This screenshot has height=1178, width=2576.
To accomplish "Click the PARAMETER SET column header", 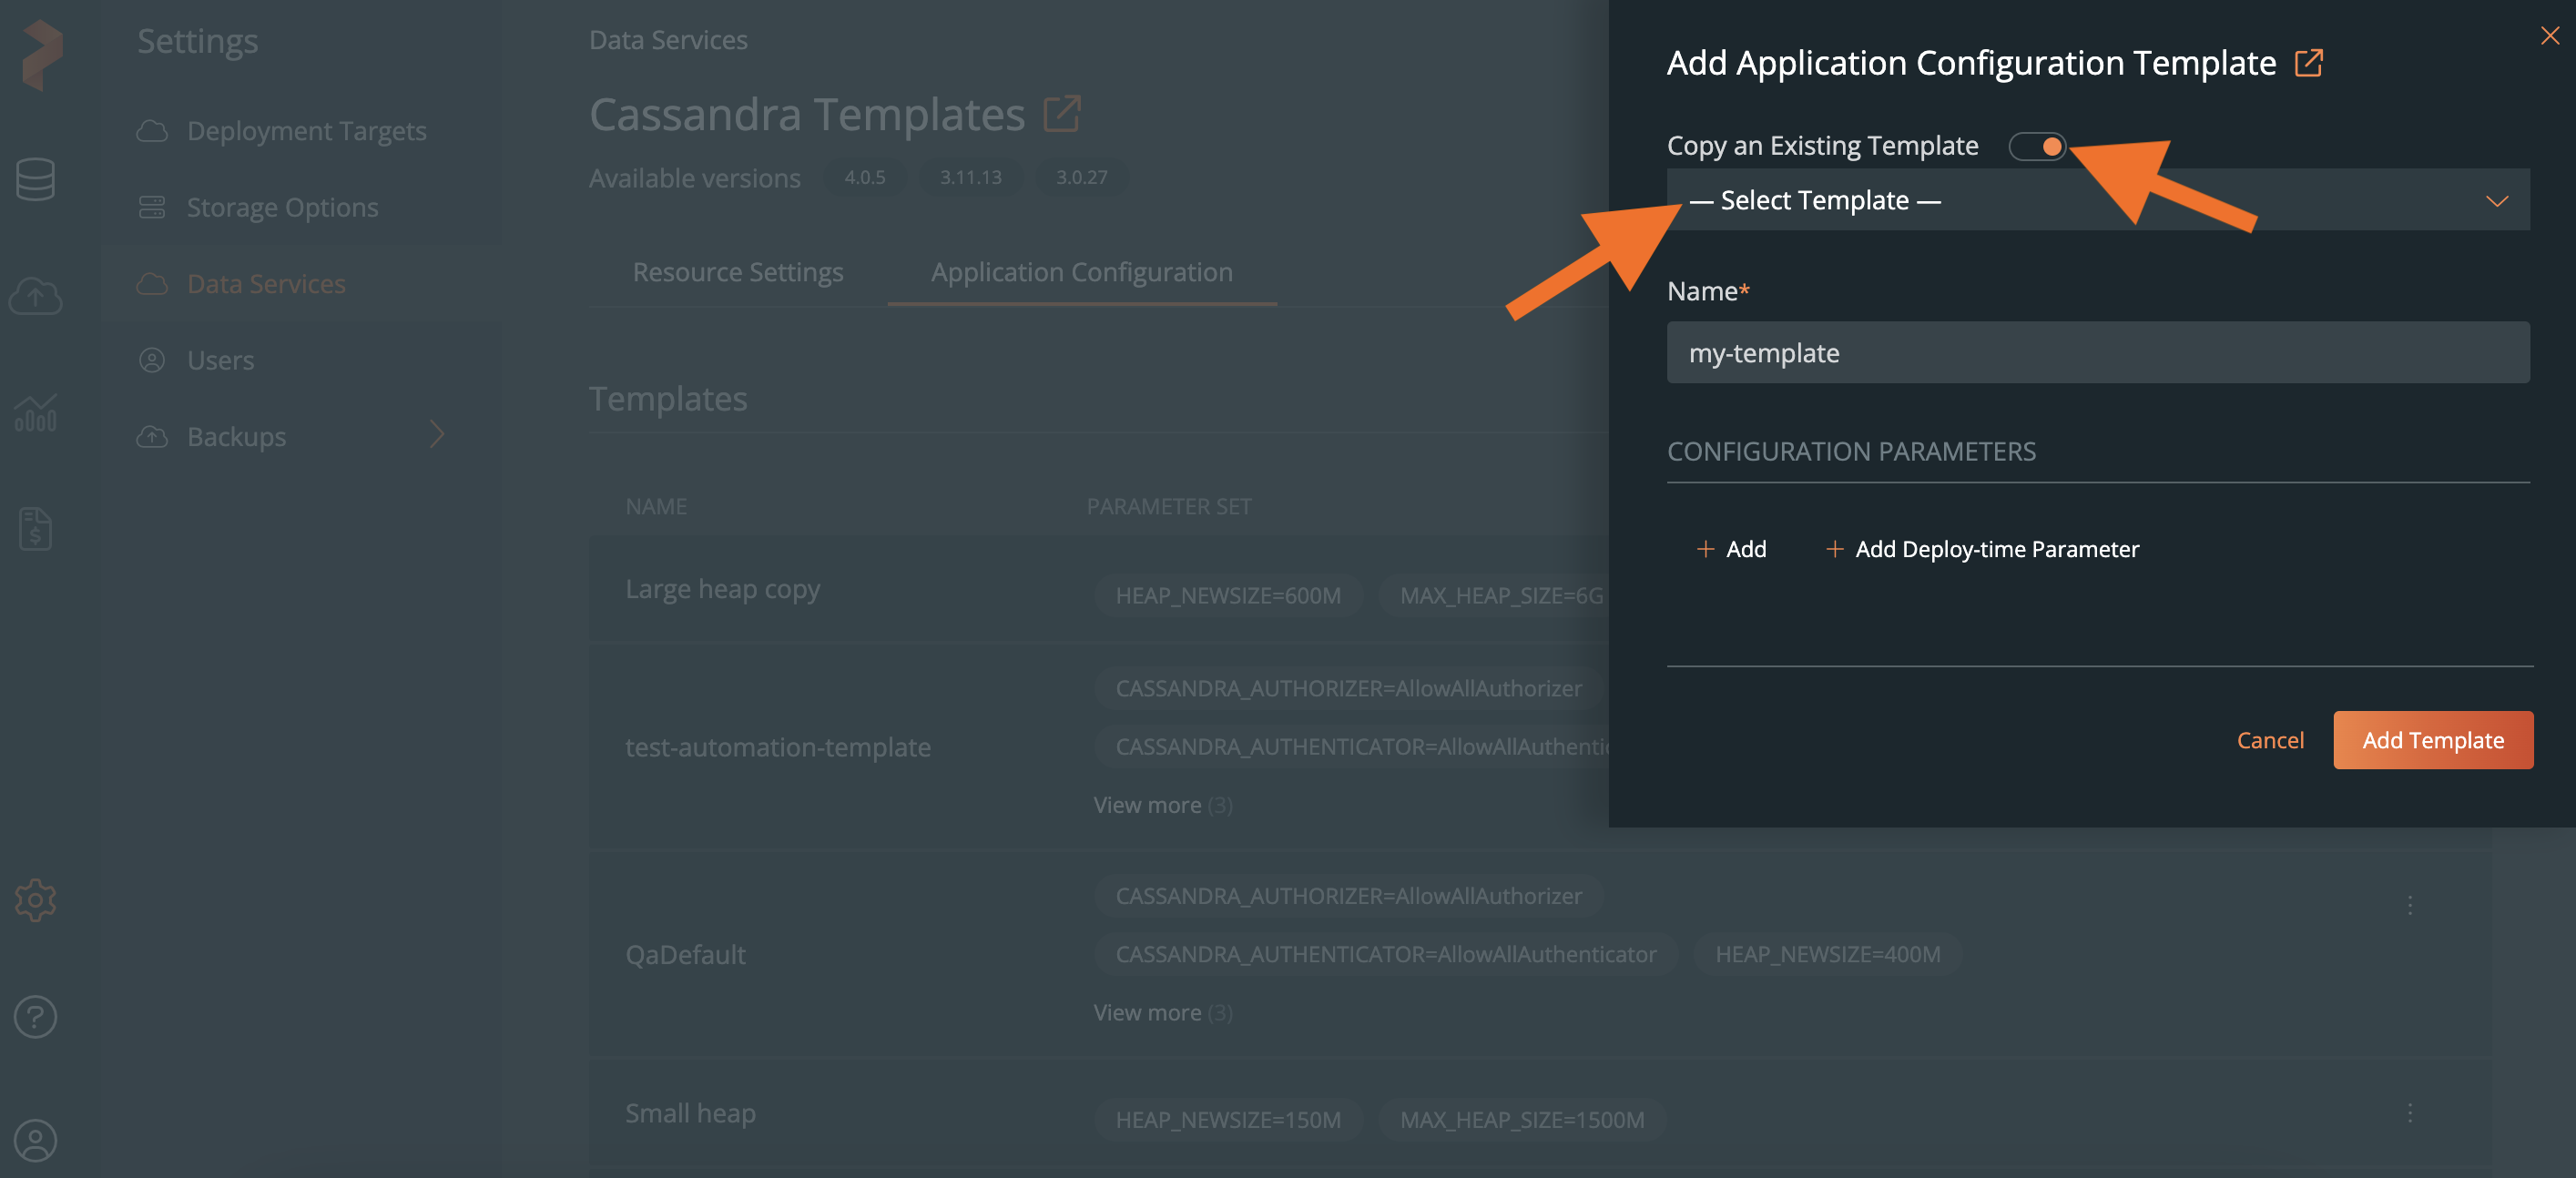I will [1169, 507].
